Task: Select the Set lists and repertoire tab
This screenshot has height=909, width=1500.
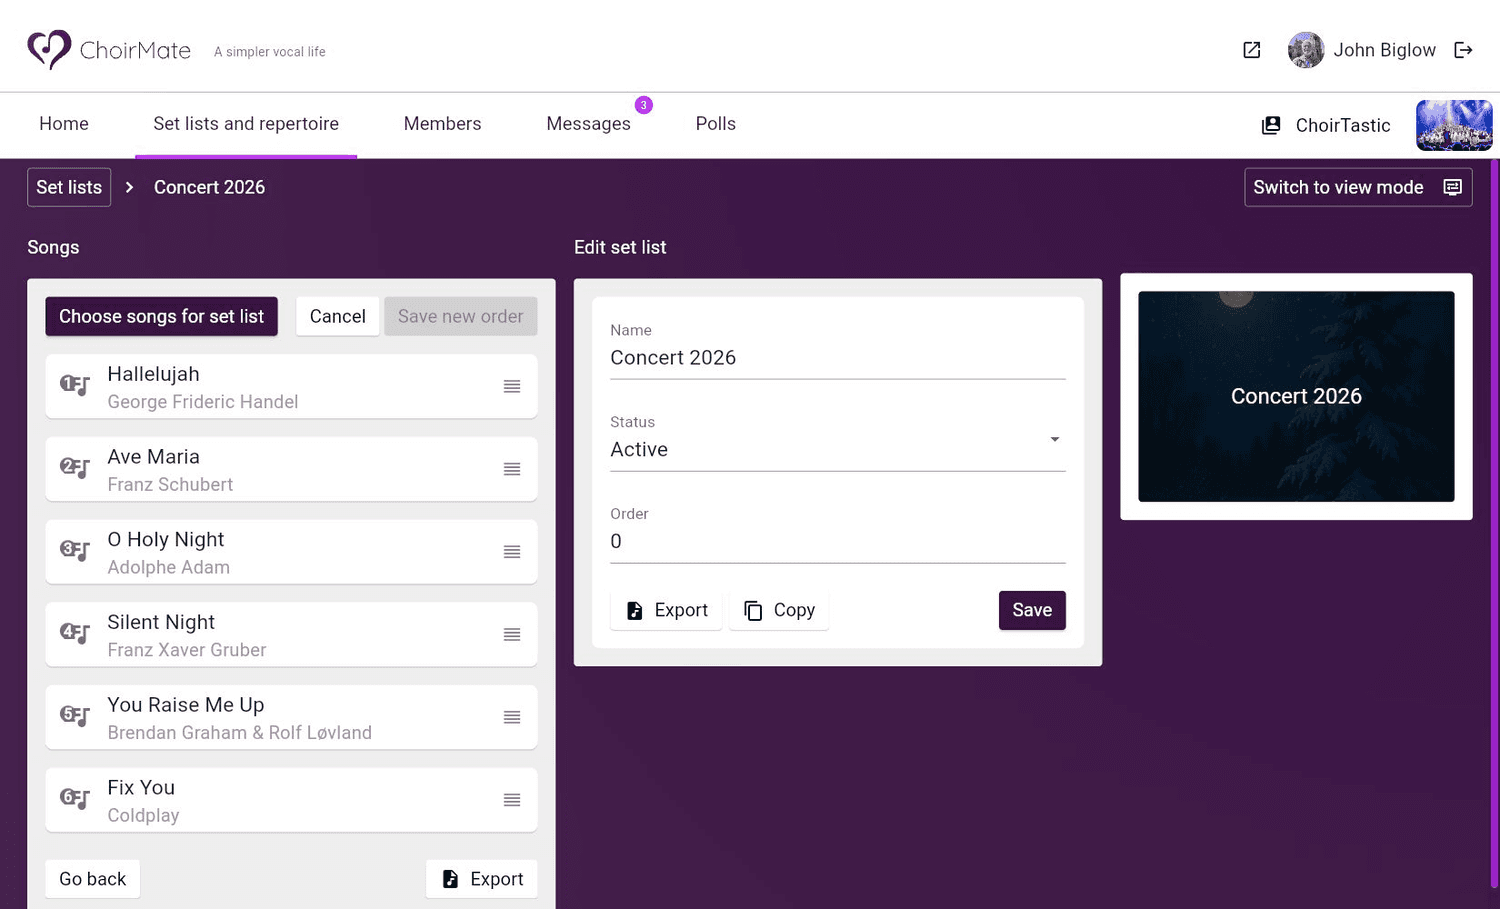Action: point(246,124)
